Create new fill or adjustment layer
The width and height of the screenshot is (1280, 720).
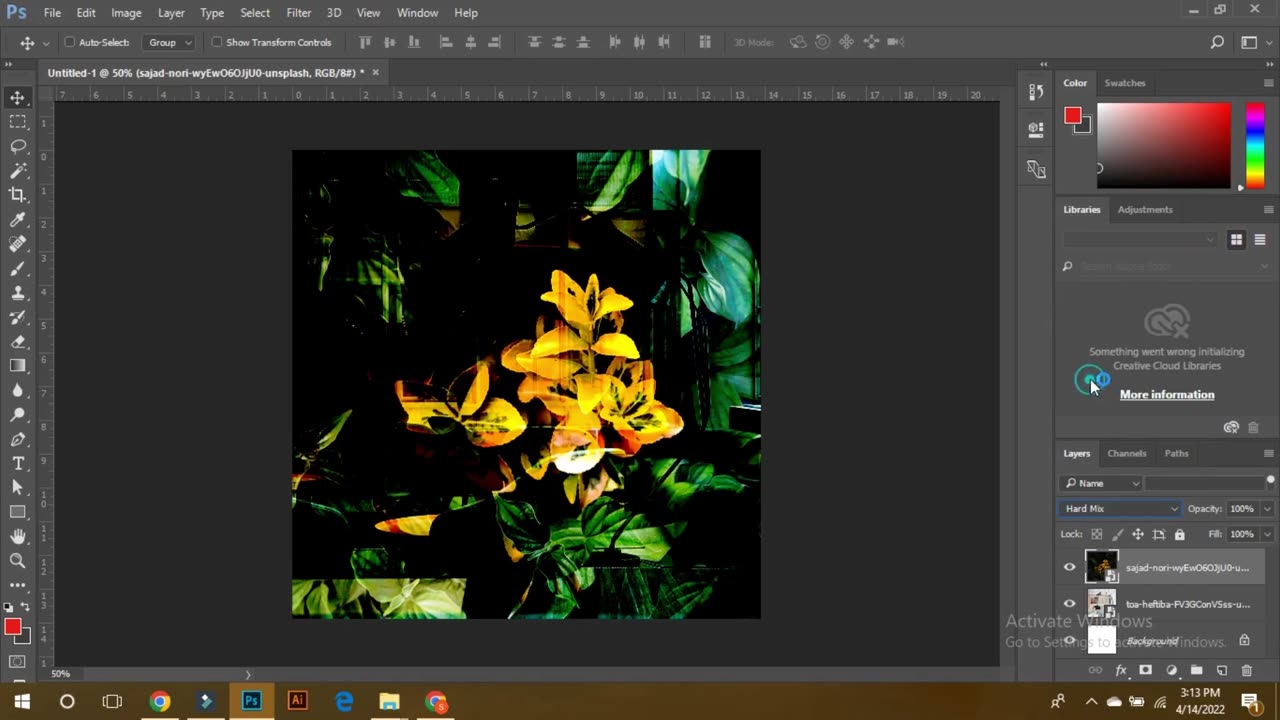coord(1171,670)
